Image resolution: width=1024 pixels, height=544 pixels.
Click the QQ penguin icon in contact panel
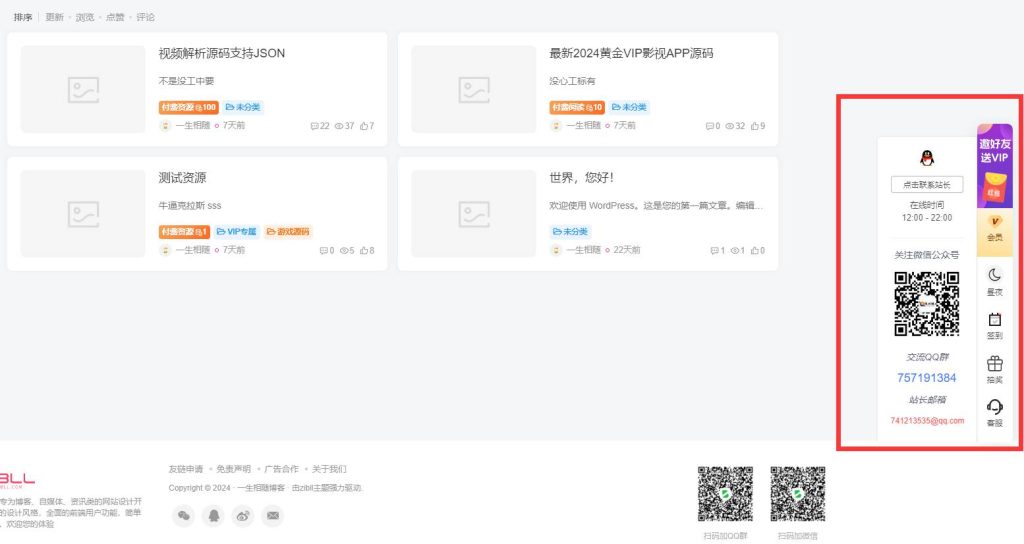tap(927, 157)
